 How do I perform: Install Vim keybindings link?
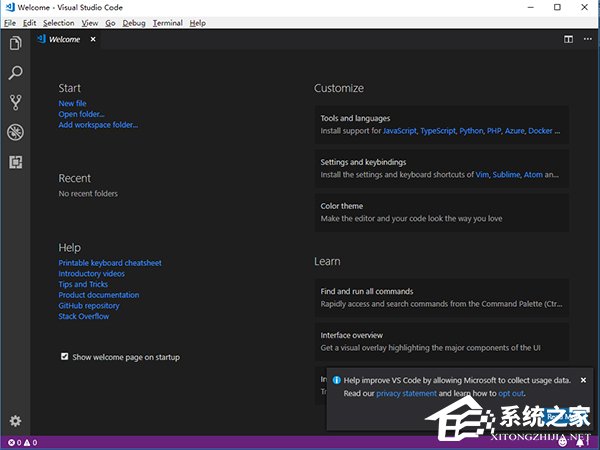tap(482, 175)
